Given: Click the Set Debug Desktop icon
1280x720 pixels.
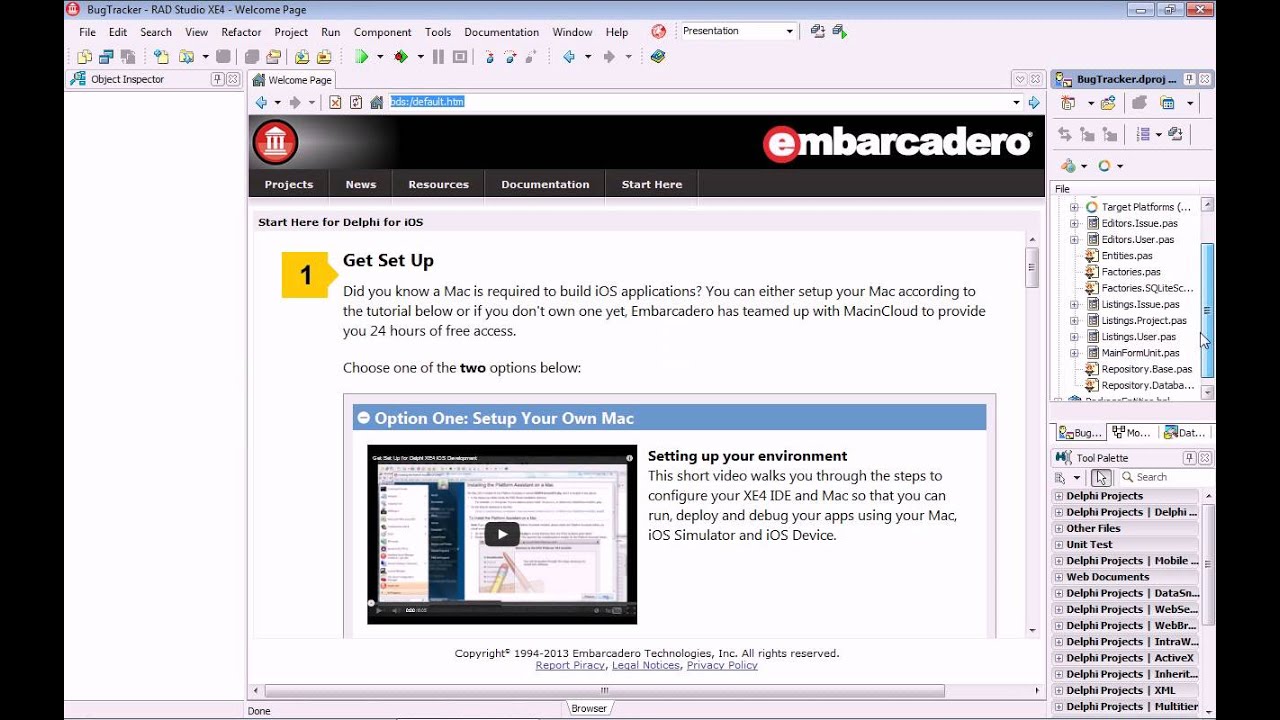Looking at the screenshot, I should pyautogui.click(x=840, y=31).
